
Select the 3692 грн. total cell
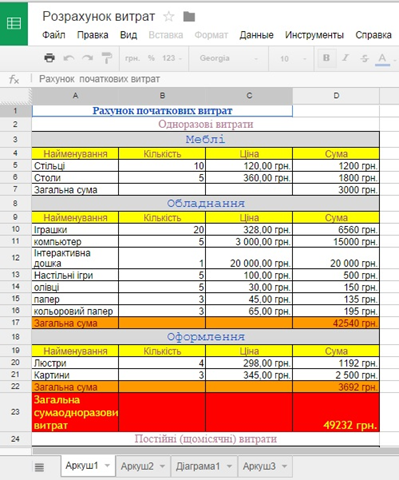(336, 387)
